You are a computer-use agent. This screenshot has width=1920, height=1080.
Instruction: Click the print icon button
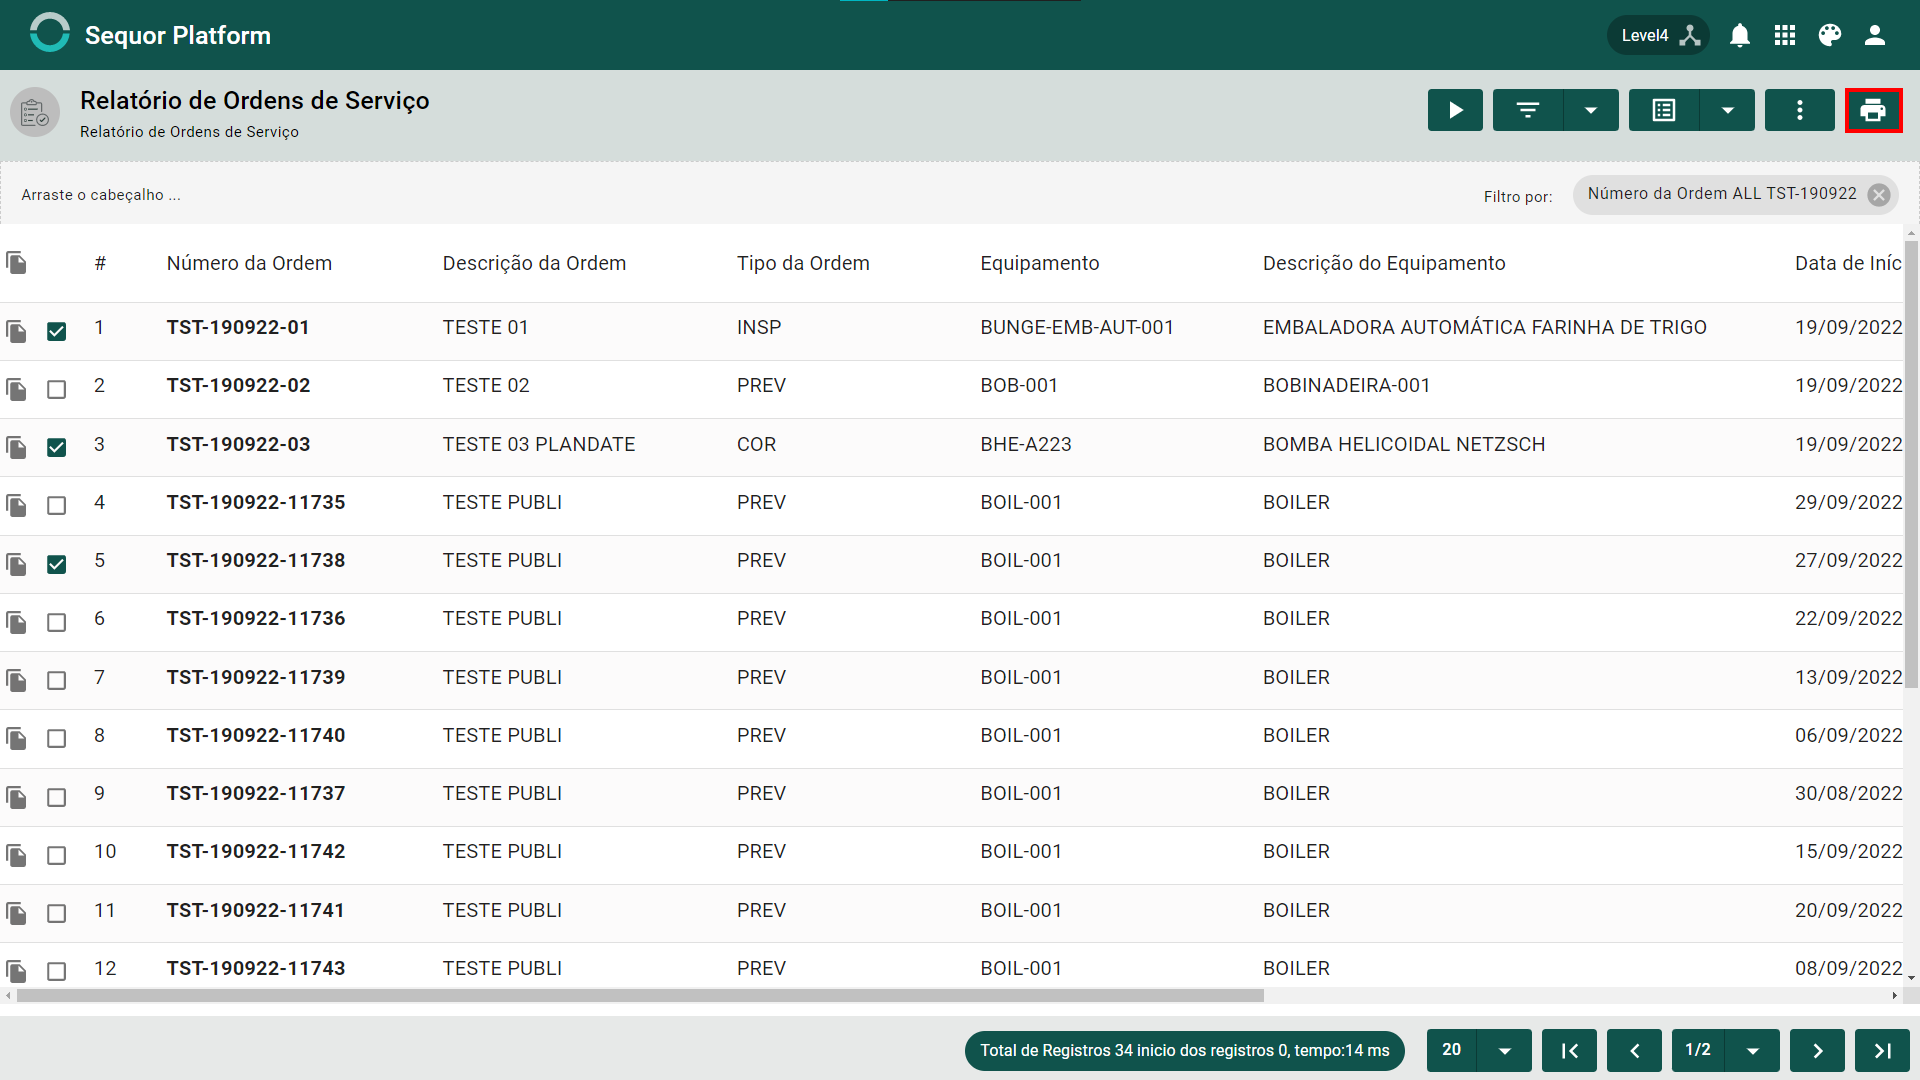(1873, 110)
